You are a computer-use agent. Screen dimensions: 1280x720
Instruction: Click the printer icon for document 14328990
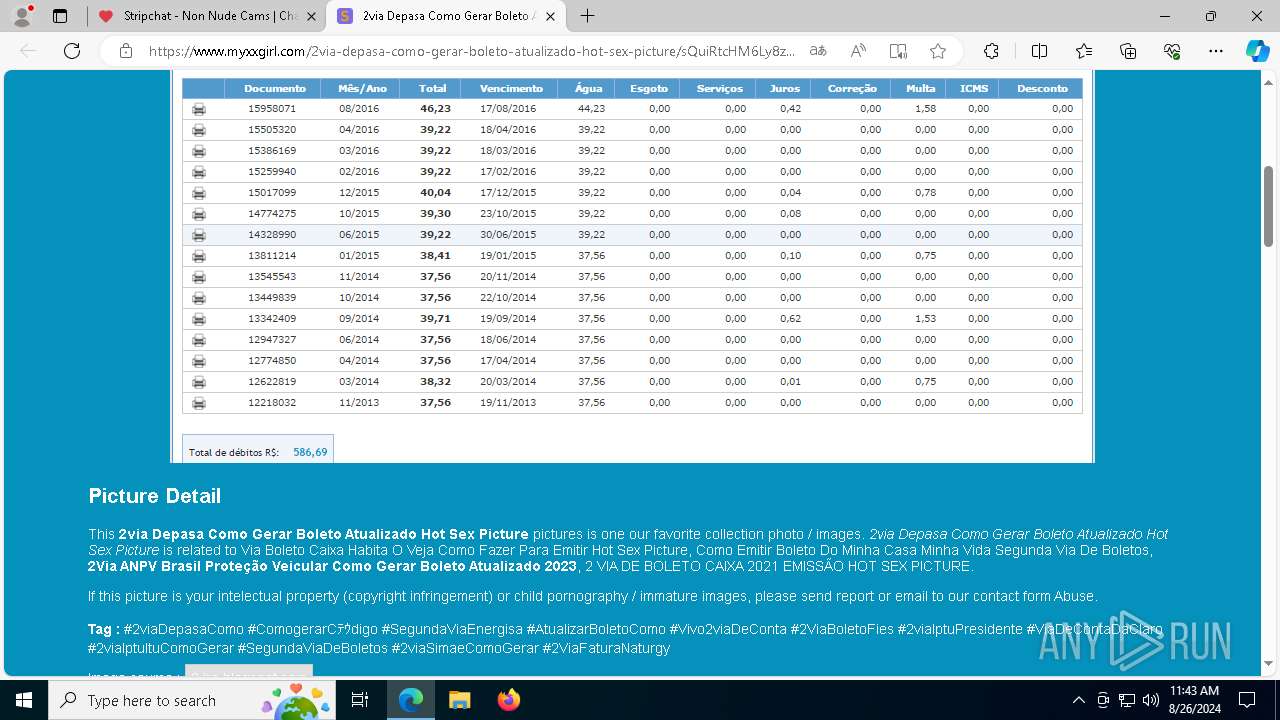pyautogui.click(x=199, y=235)
